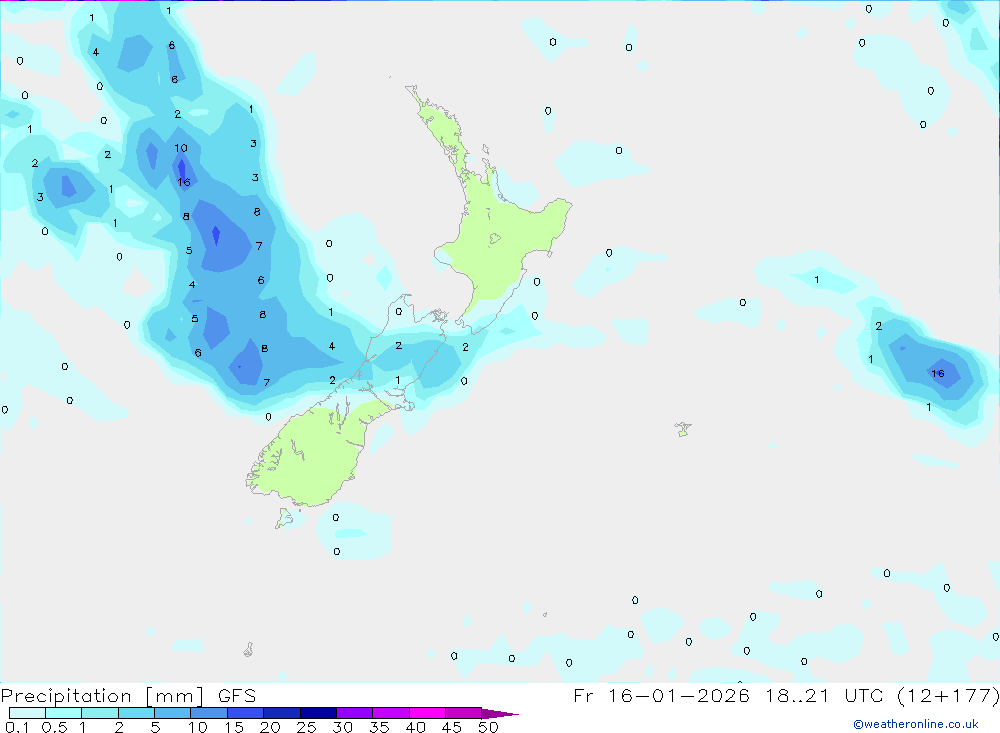Click the "0.5" legend scale label

(x=54, y=727)
